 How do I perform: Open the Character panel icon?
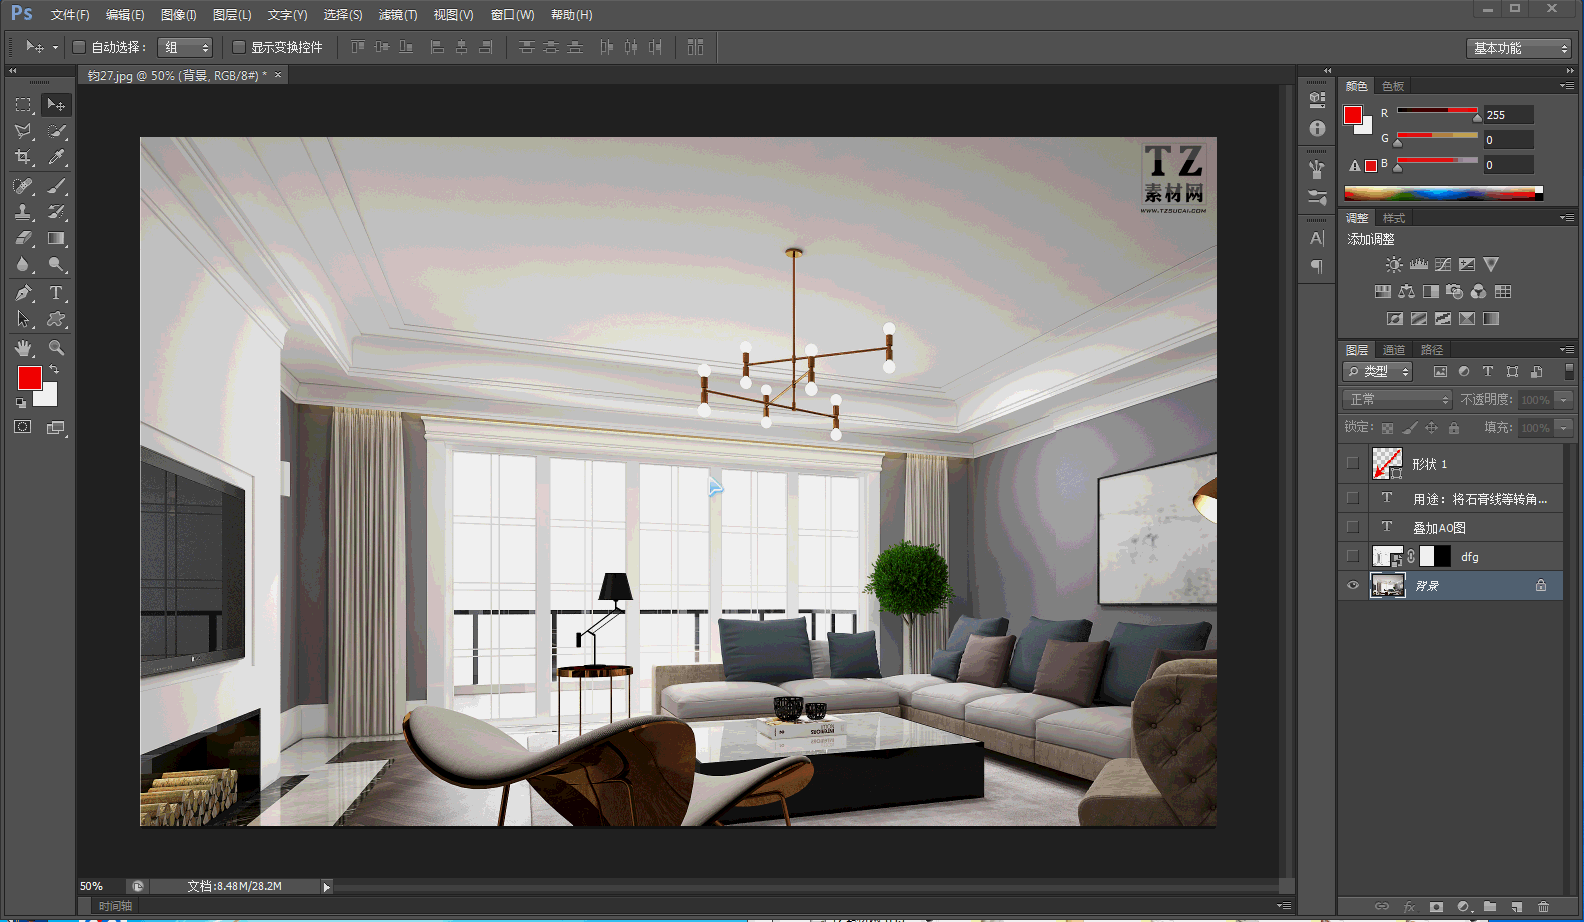tap(1317, 238)
